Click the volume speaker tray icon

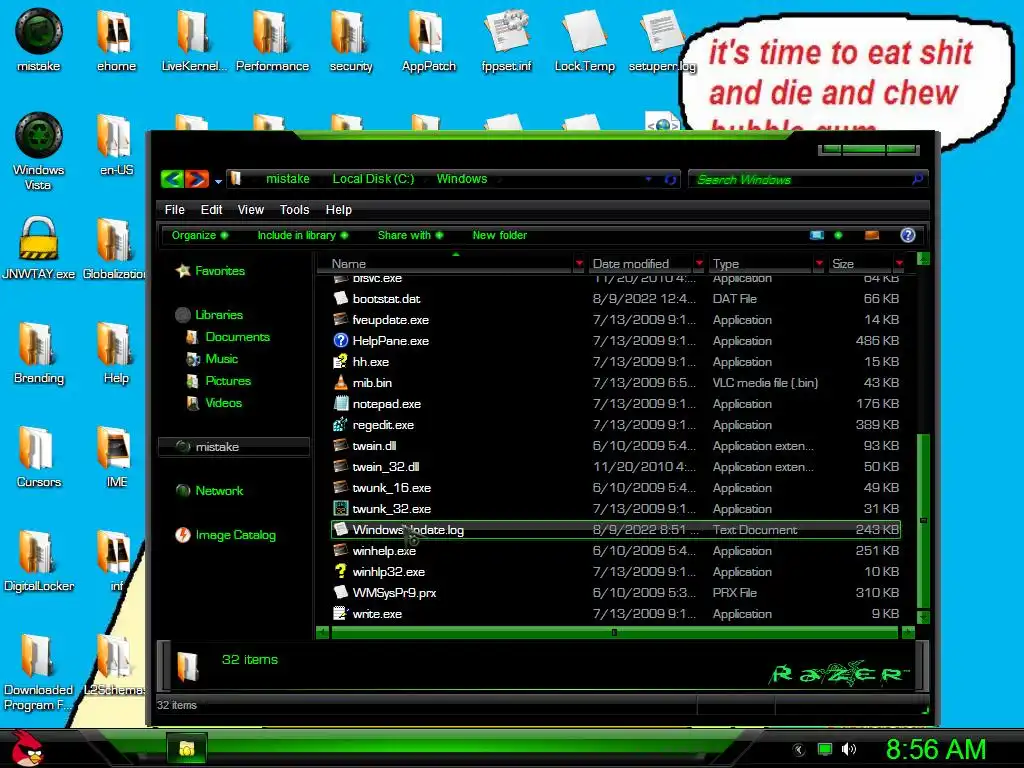point(849,749)
